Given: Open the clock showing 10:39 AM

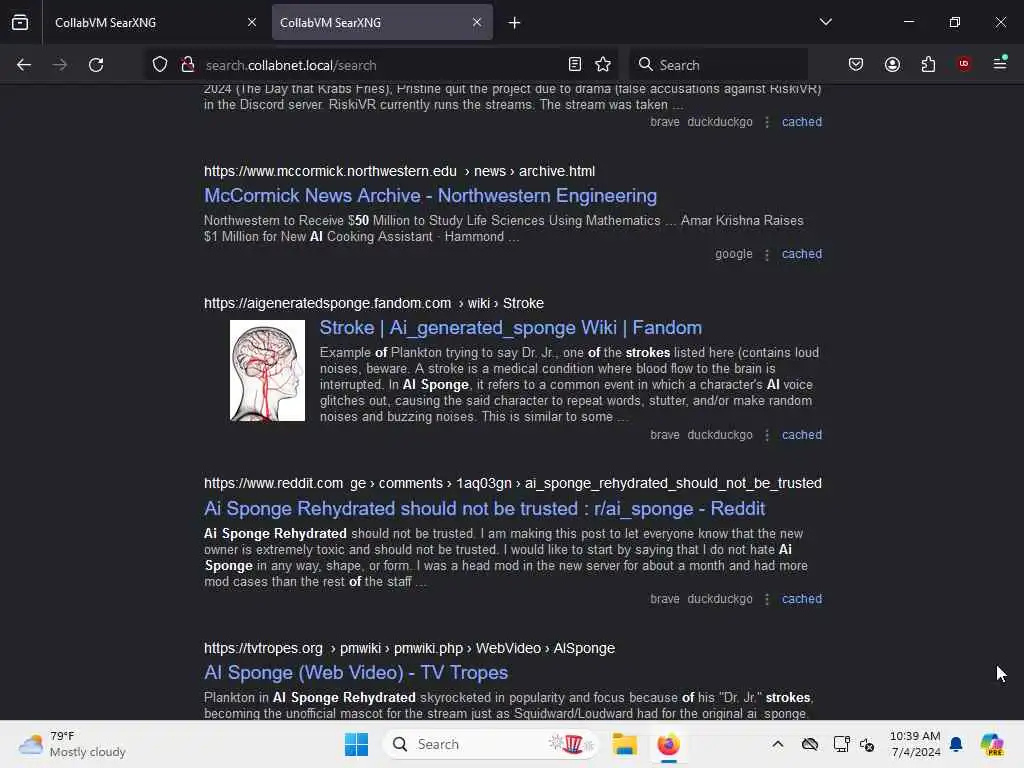Looking at the screenshot, I should (915, 744).
